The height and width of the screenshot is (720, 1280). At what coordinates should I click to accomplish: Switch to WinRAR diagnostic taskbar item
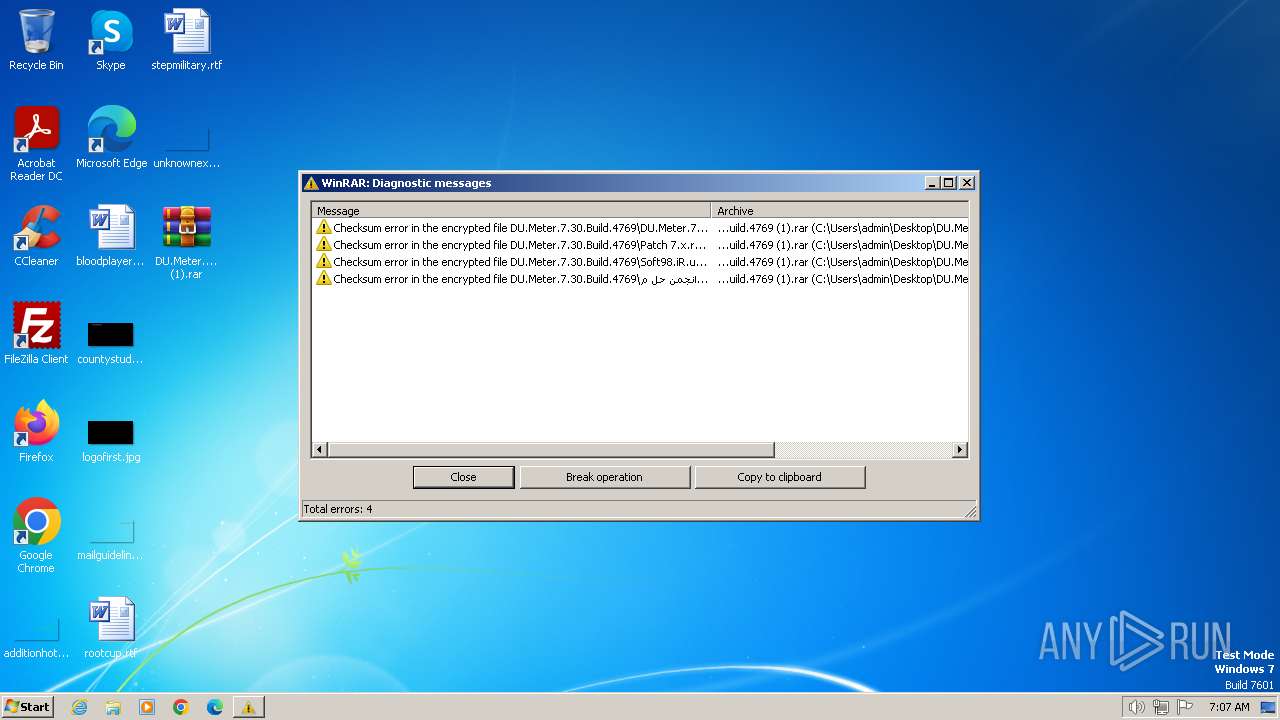pyautogui.click(x=248, y=707)
